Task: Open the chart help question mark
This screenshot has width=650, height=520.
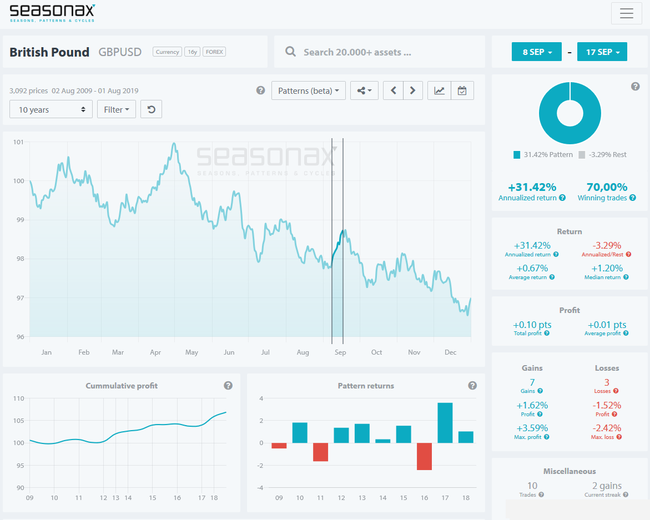Action: coord(260,90)
